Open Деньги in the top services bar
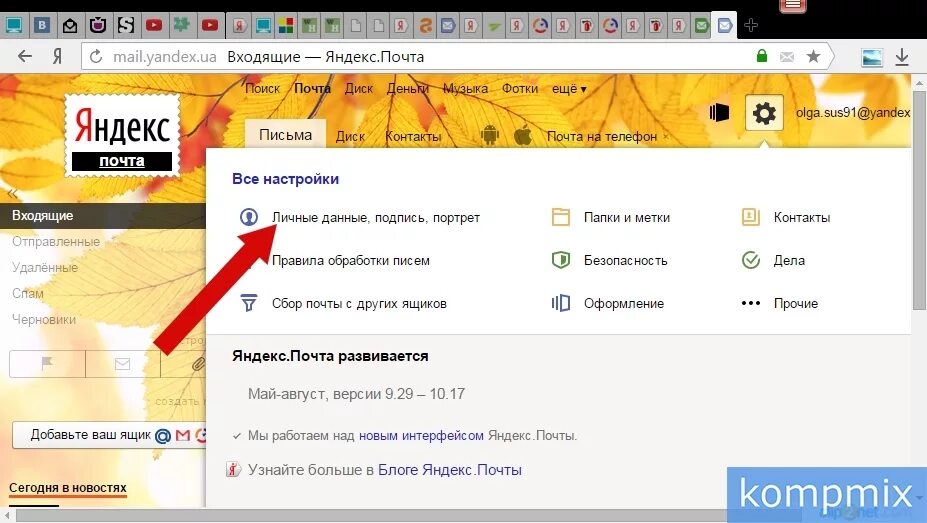927x523 pixels. coord(408,89)
